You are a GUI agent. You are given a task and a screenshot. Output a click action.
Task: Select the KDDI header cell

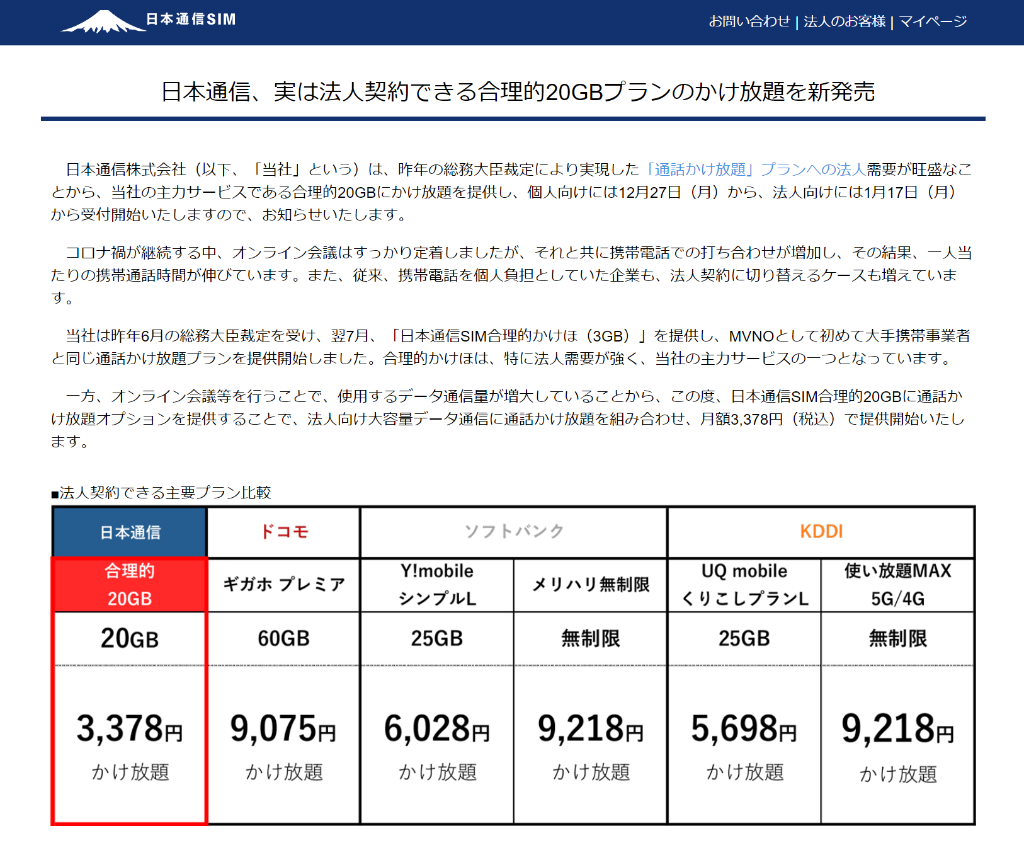click(821, 532)
